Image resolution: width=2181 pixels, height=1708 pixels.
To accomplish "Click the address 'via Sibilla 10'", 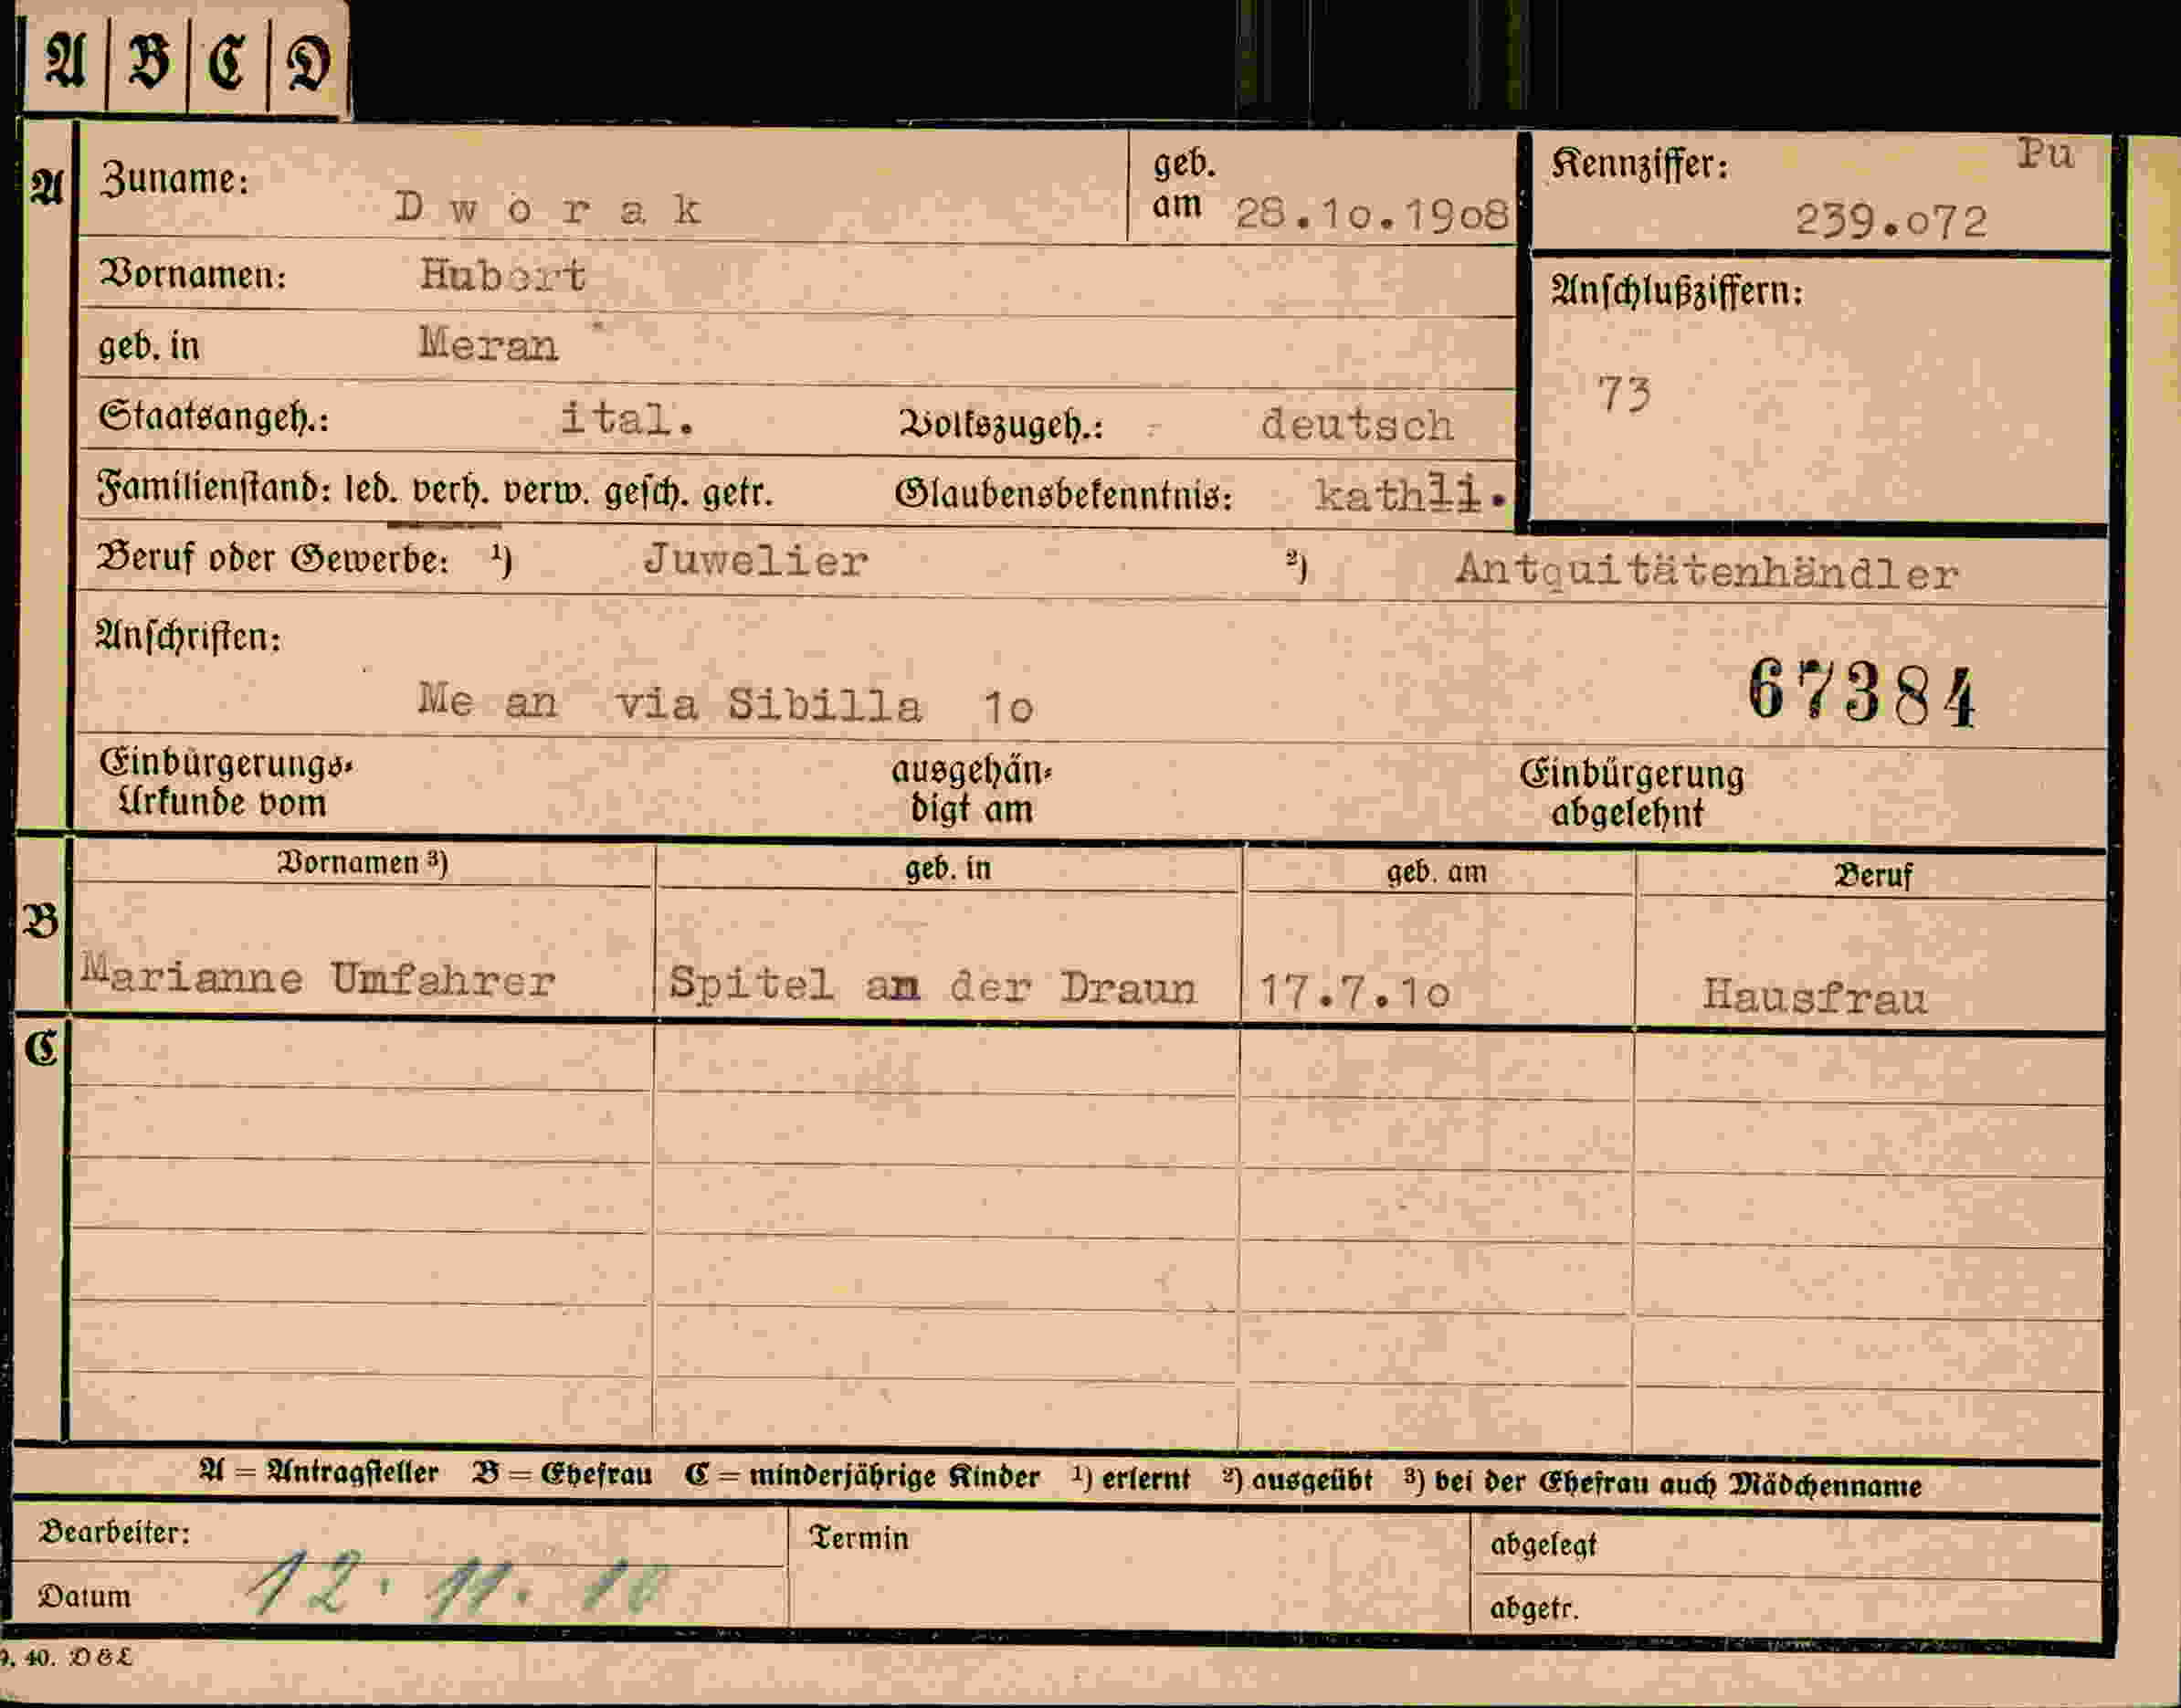I will pos(824,705).
